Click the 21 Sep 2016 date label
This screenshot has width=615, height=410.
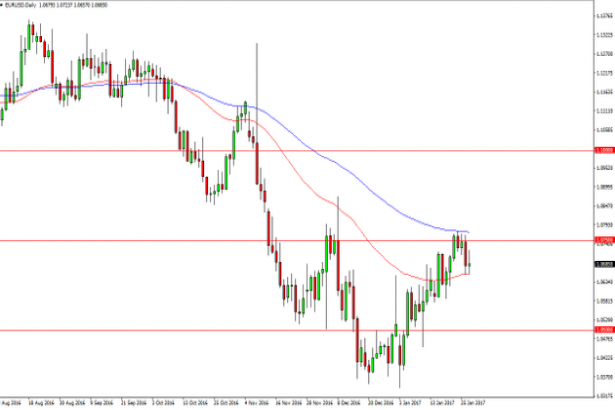click(x=134, y=403)
